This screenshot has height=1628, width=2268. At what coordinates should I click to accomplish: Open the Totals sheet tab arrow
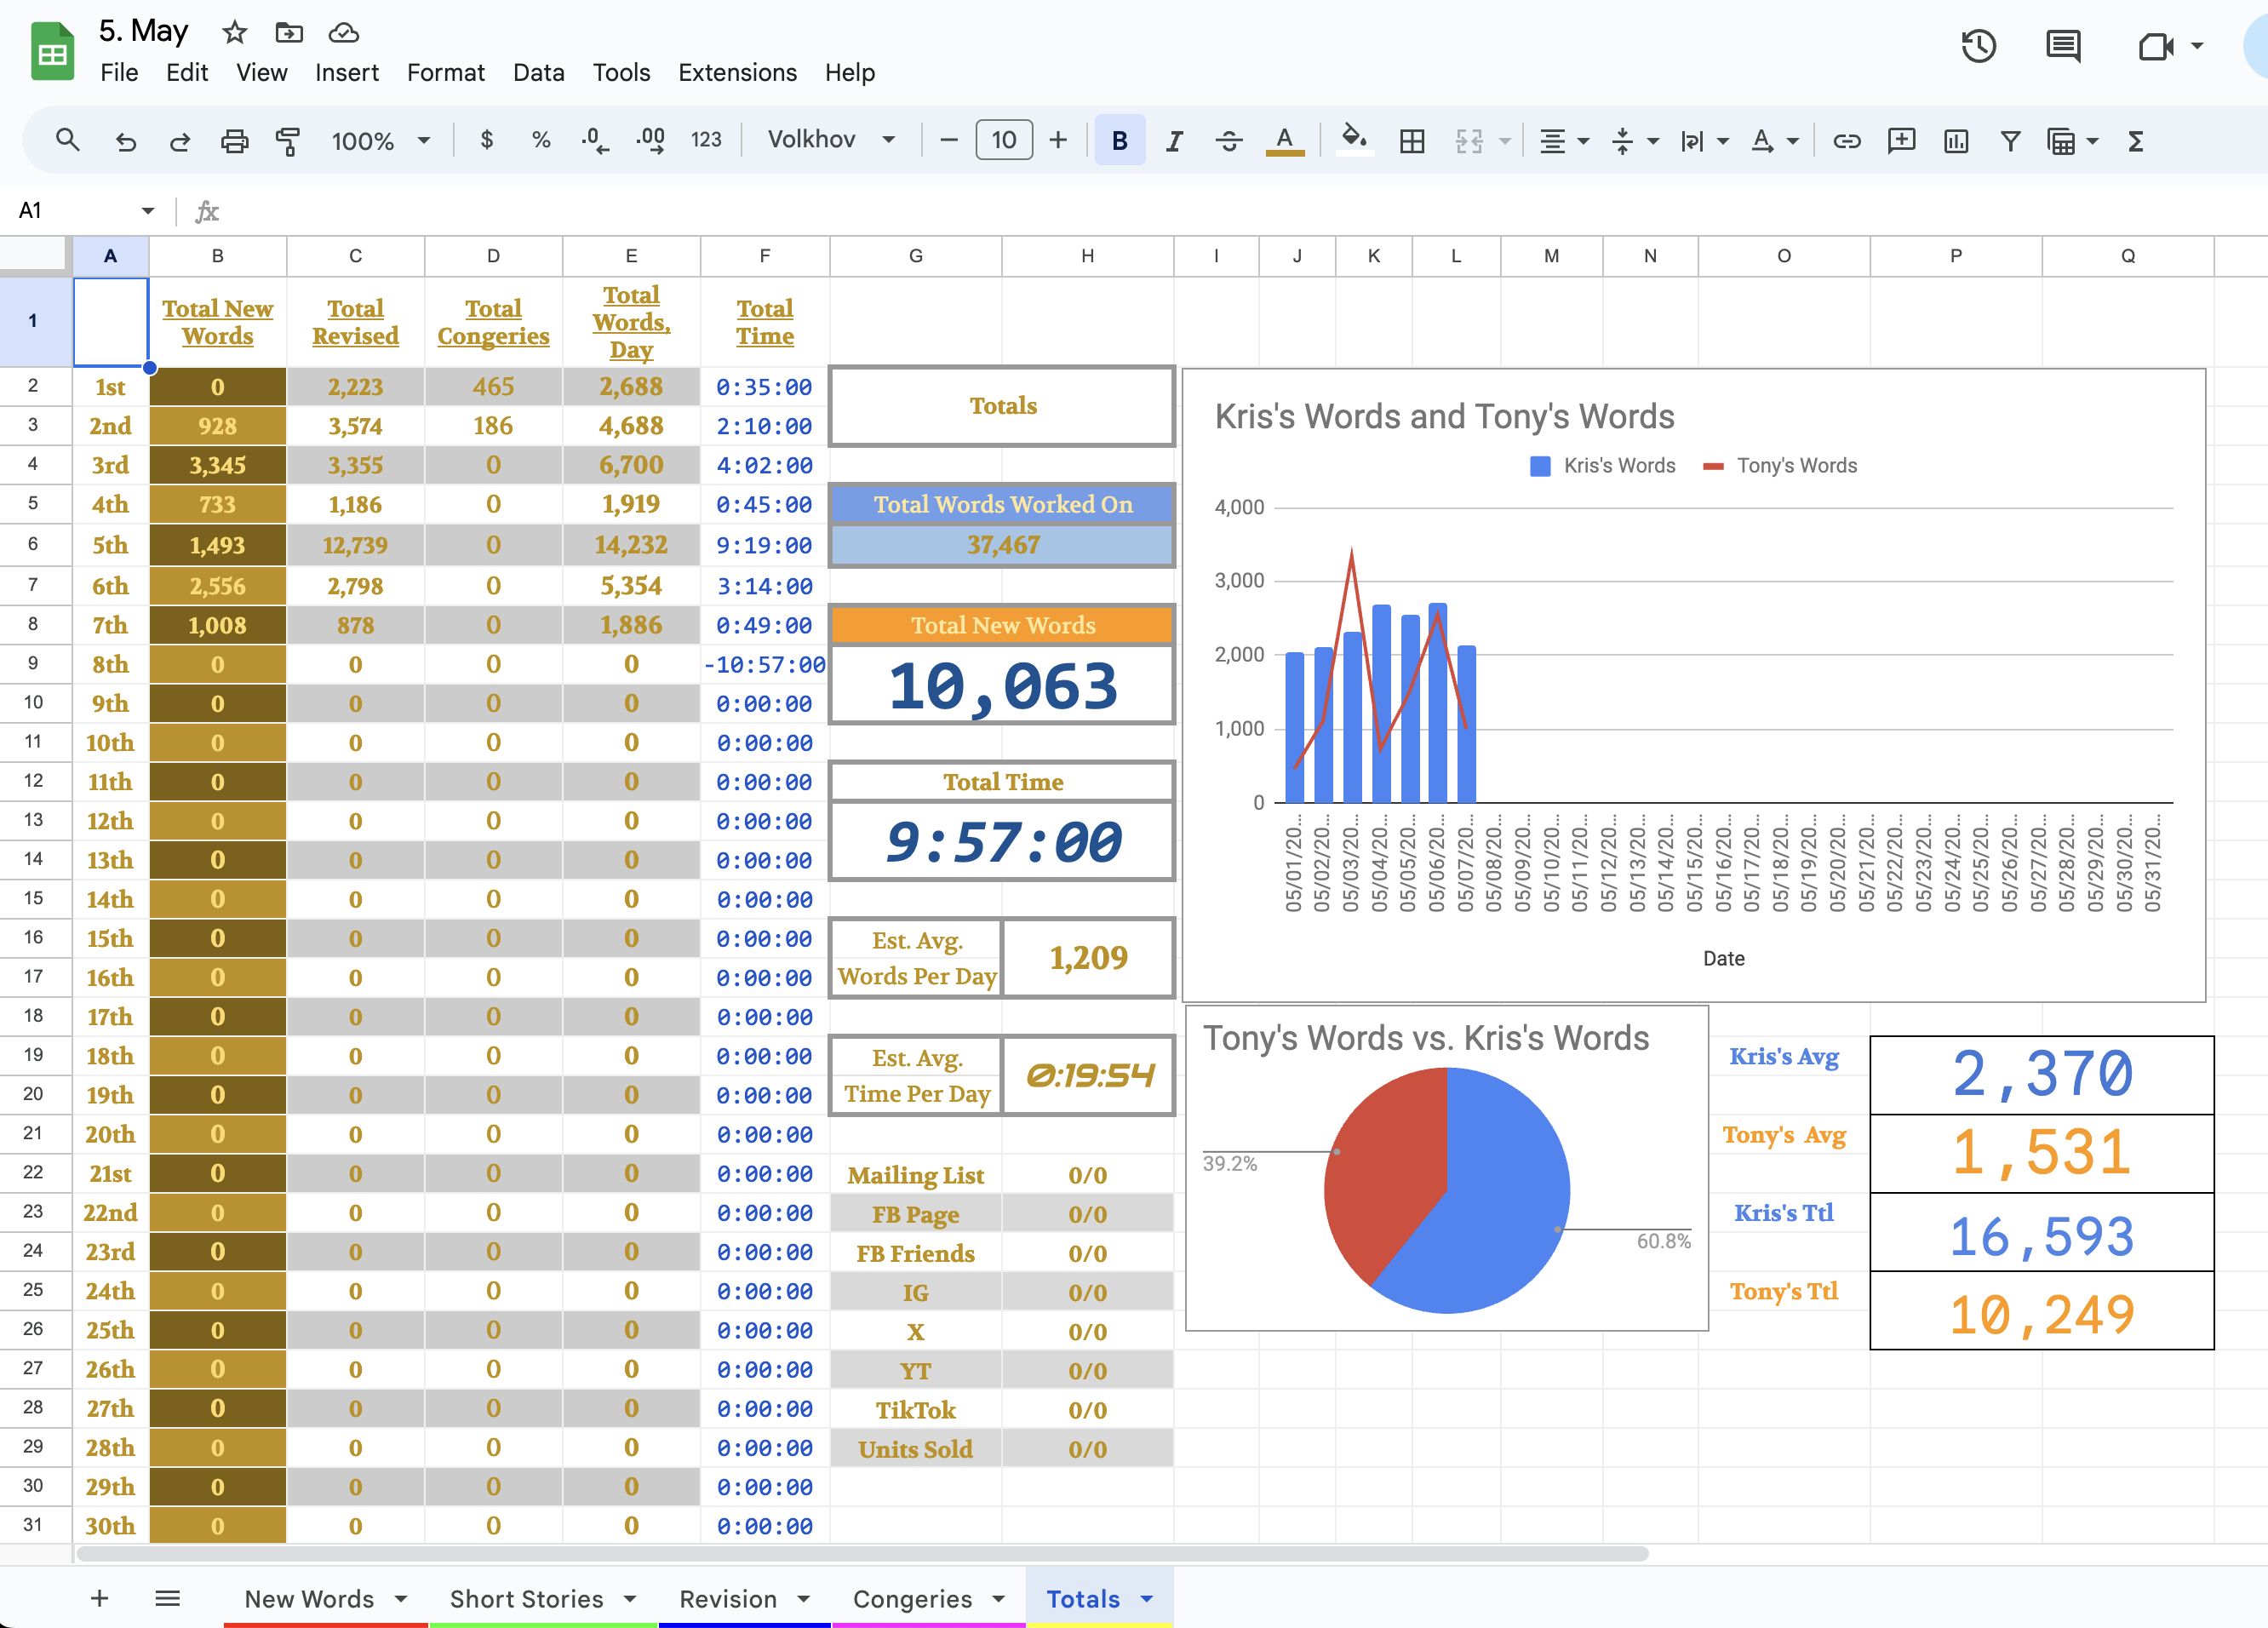1147,1599
